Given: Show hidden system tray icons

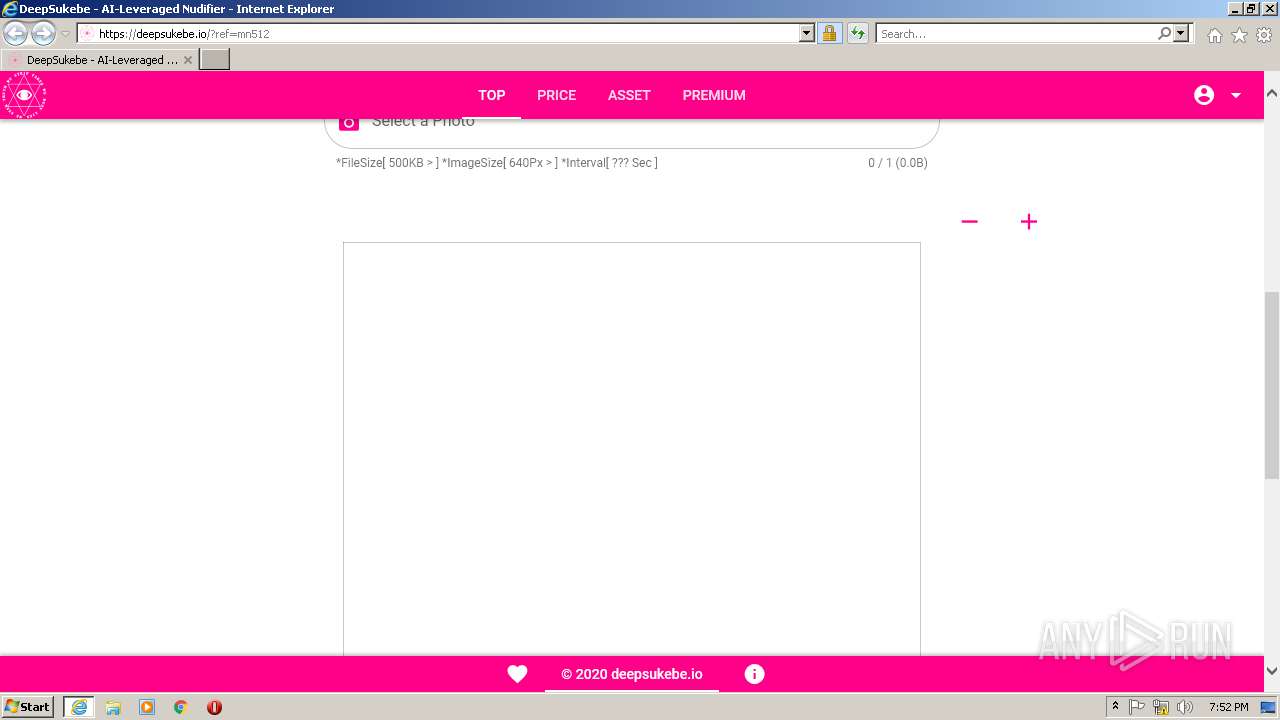Looking at the screenshot, I should point(1115,707).
